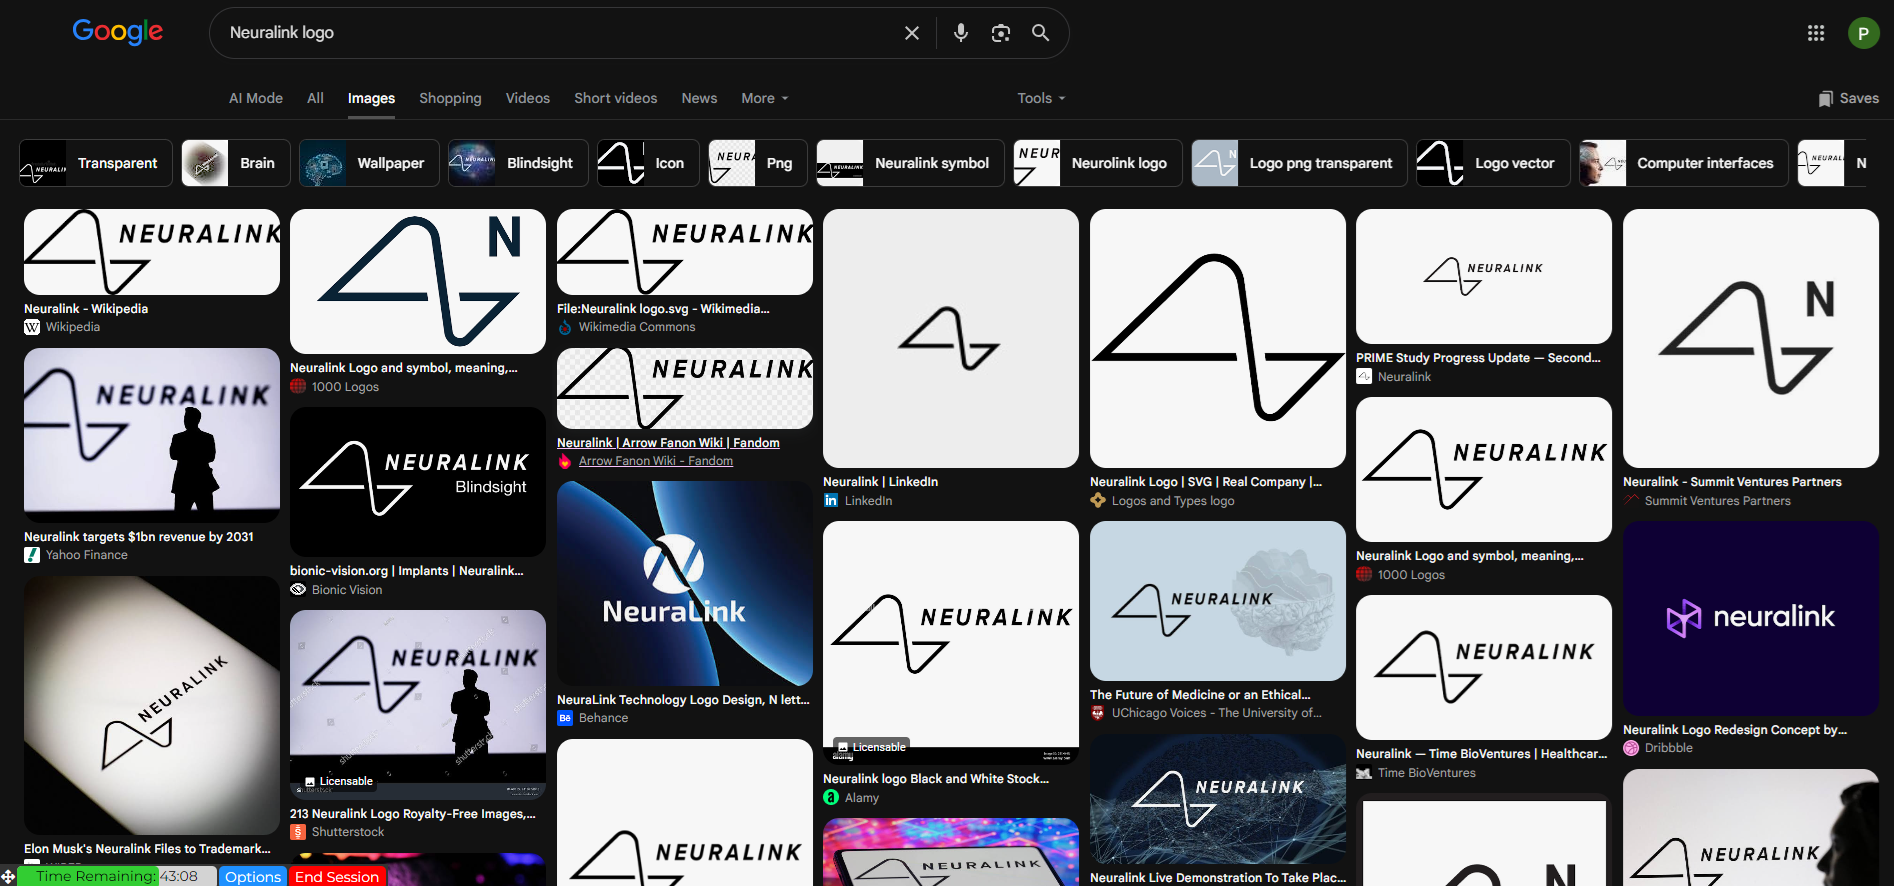Click the Logos and Types source favicon

pos(1098,501)
